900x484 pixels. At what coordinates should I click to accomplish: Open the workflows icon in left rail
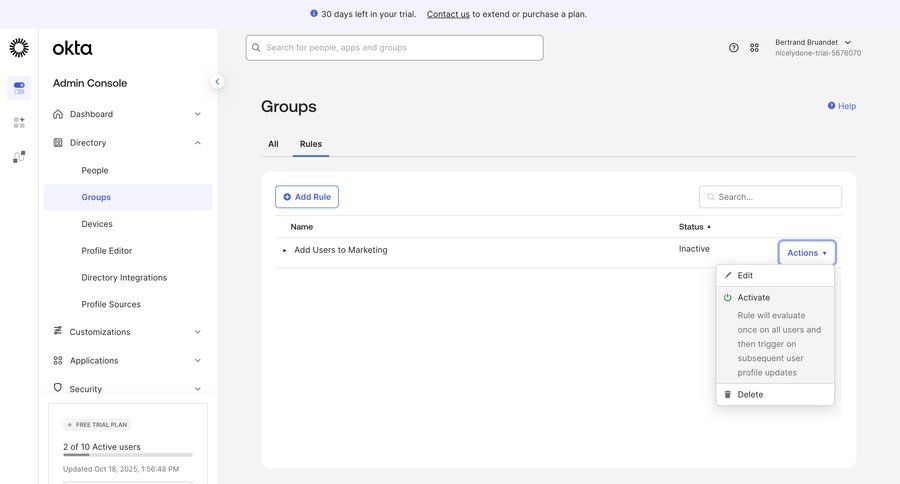click(x=19, y=157)
